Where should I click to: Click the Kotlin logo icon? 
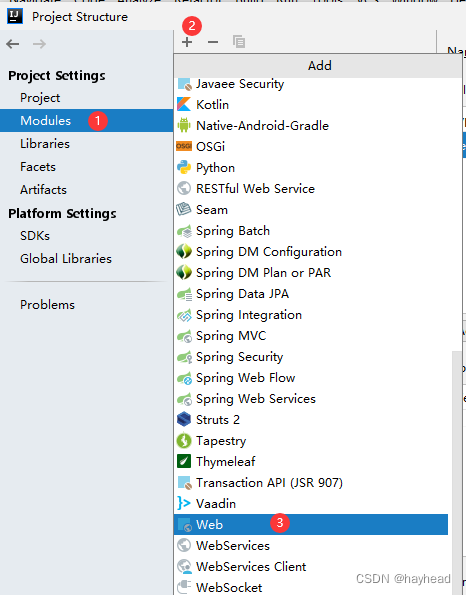[x=184, y=104]
